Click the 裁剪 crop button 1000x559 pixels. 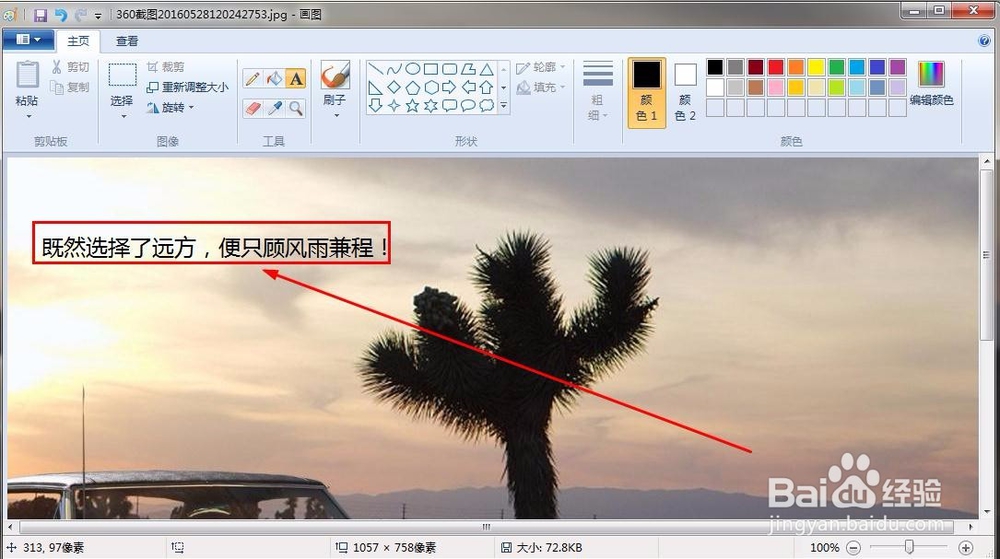[x=165, y=67]
